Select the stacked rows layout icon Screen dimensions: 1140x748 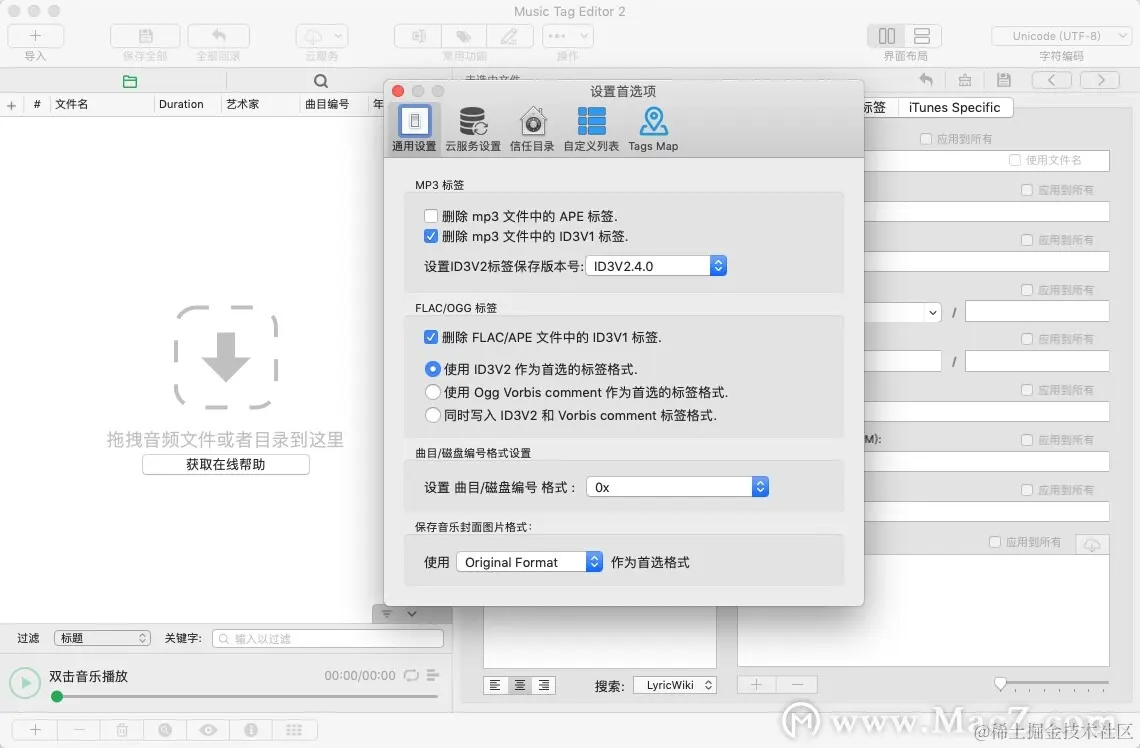coord(922,36)
